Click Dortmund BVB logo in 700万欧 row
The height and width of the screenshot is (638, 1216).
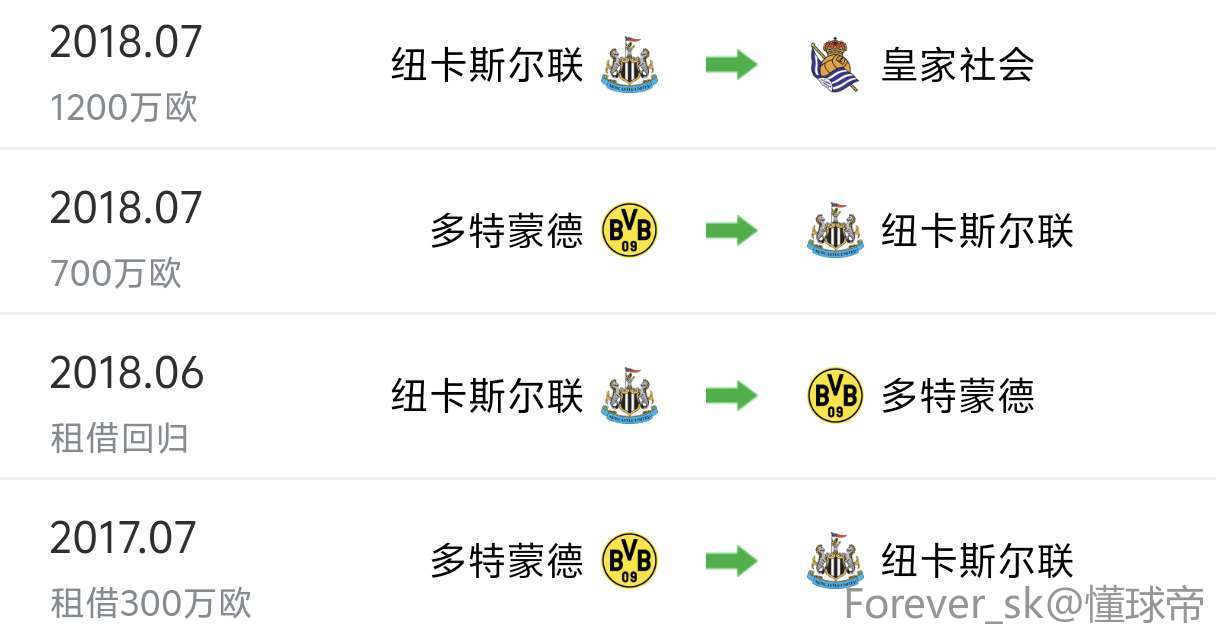630,231
